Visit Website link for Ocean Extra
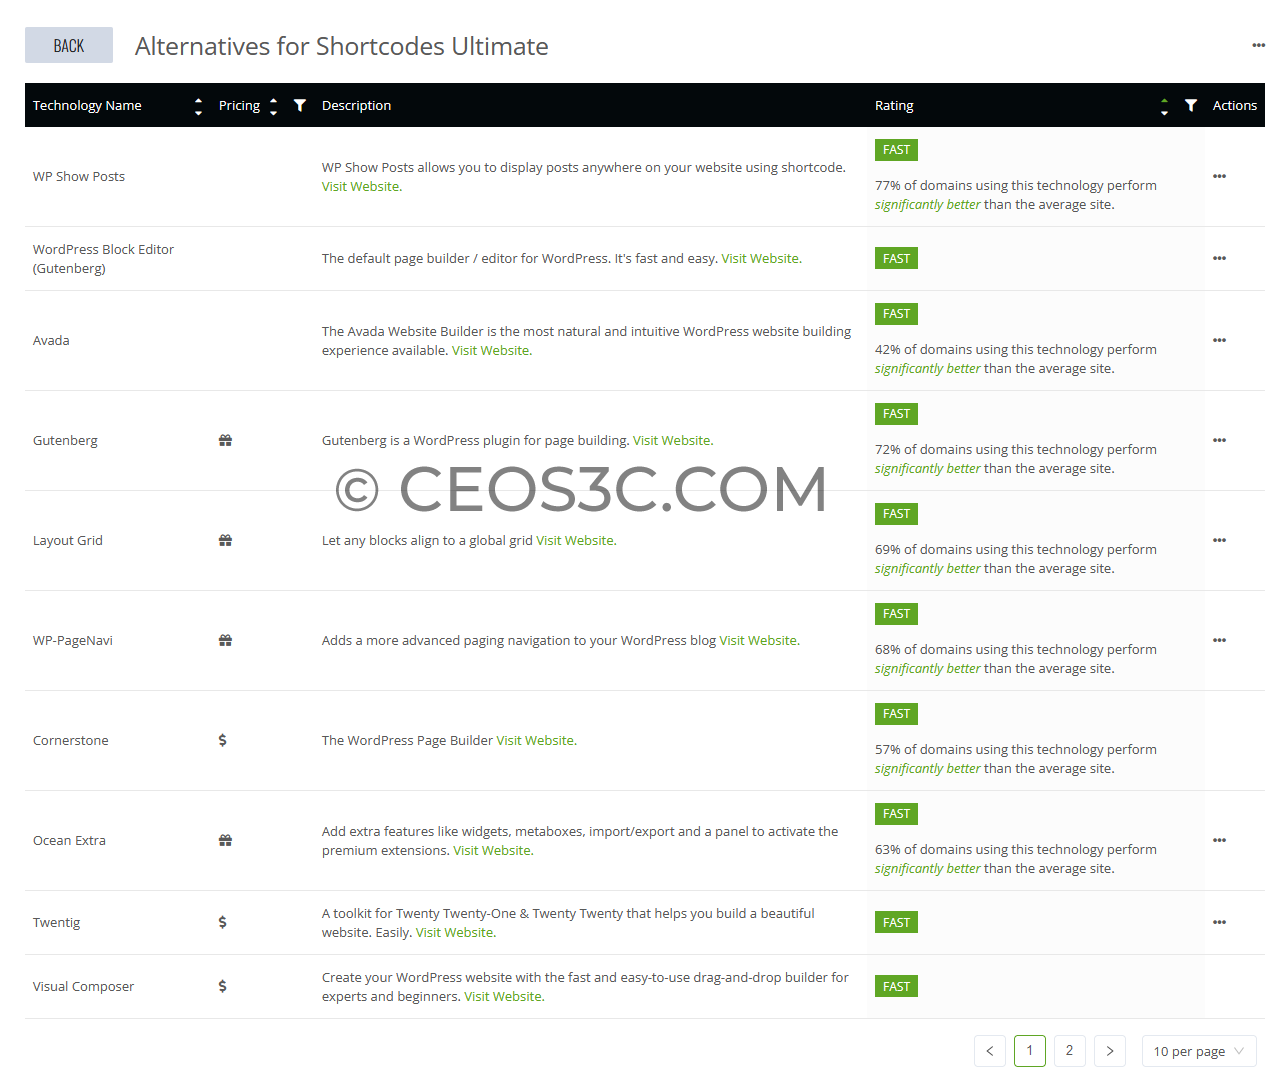Viewport: 1288px width, 1089px height. [x=492, y=850]
